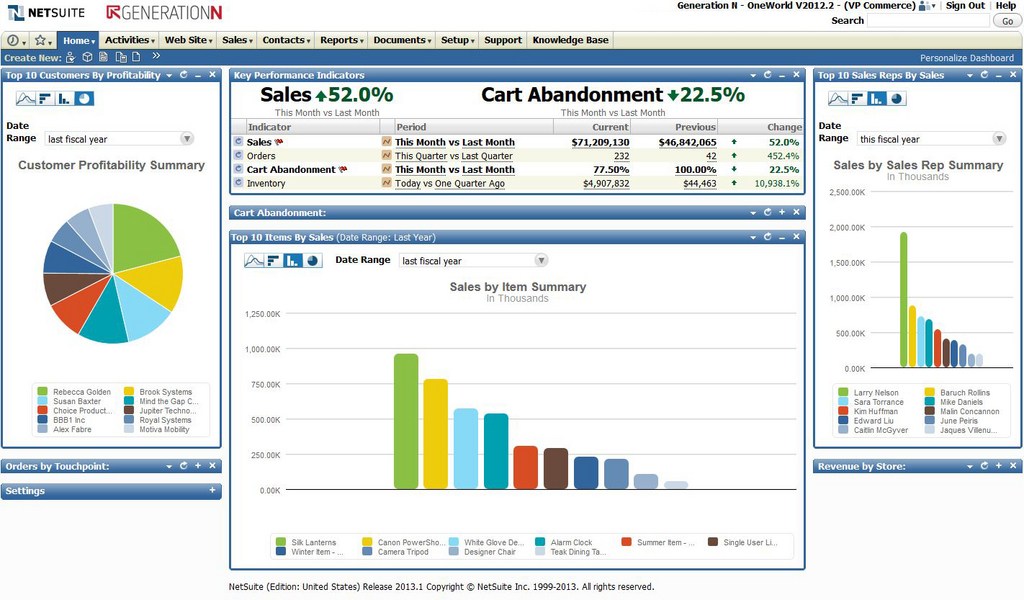1024x600 pixels.
Task: Expand the Settings portlet
Action: [211, 491]
